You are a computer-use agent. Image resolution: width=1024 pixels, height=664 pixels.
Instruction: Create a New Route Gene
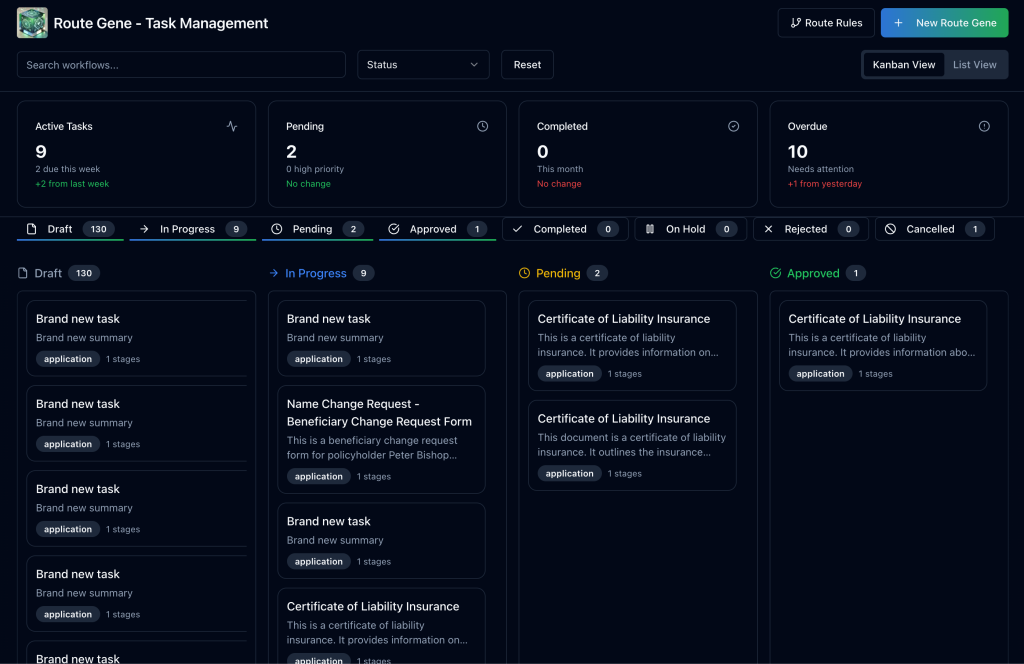tap(944, 23)
